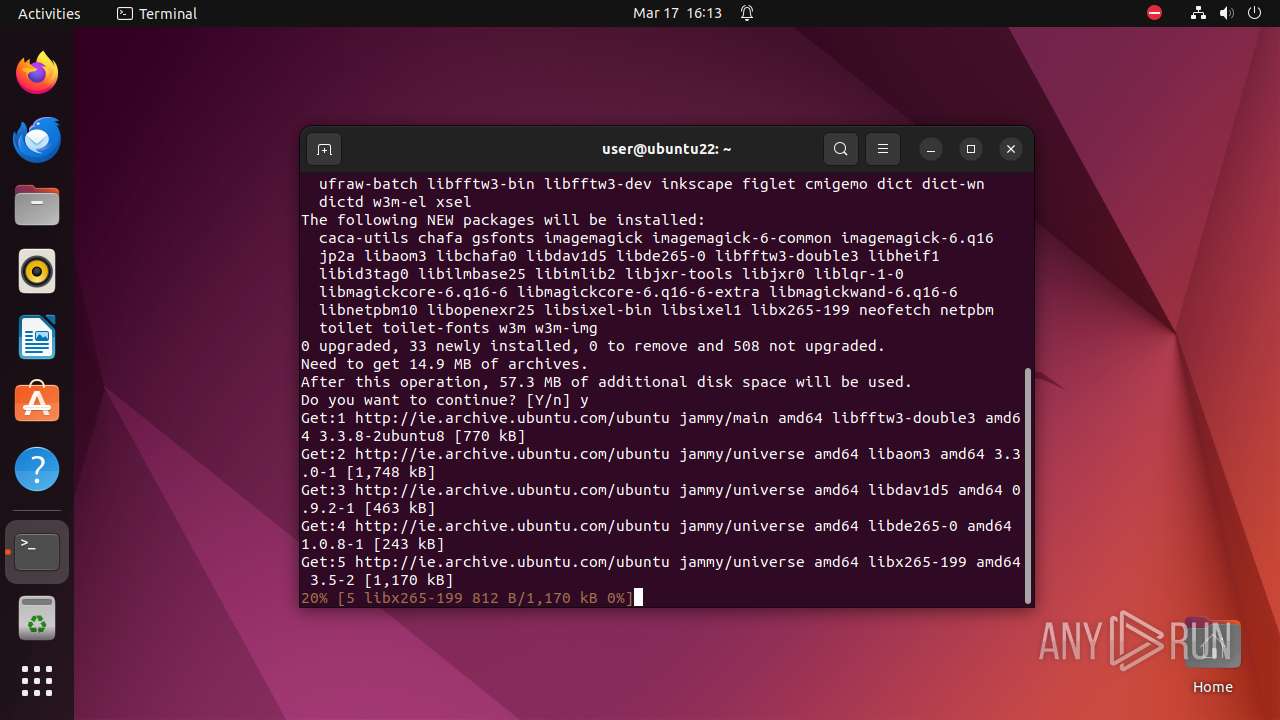This screenshot has height=720, width=1280.
Task: Click the volume icon in top bar
Action: coord(1226,13)
